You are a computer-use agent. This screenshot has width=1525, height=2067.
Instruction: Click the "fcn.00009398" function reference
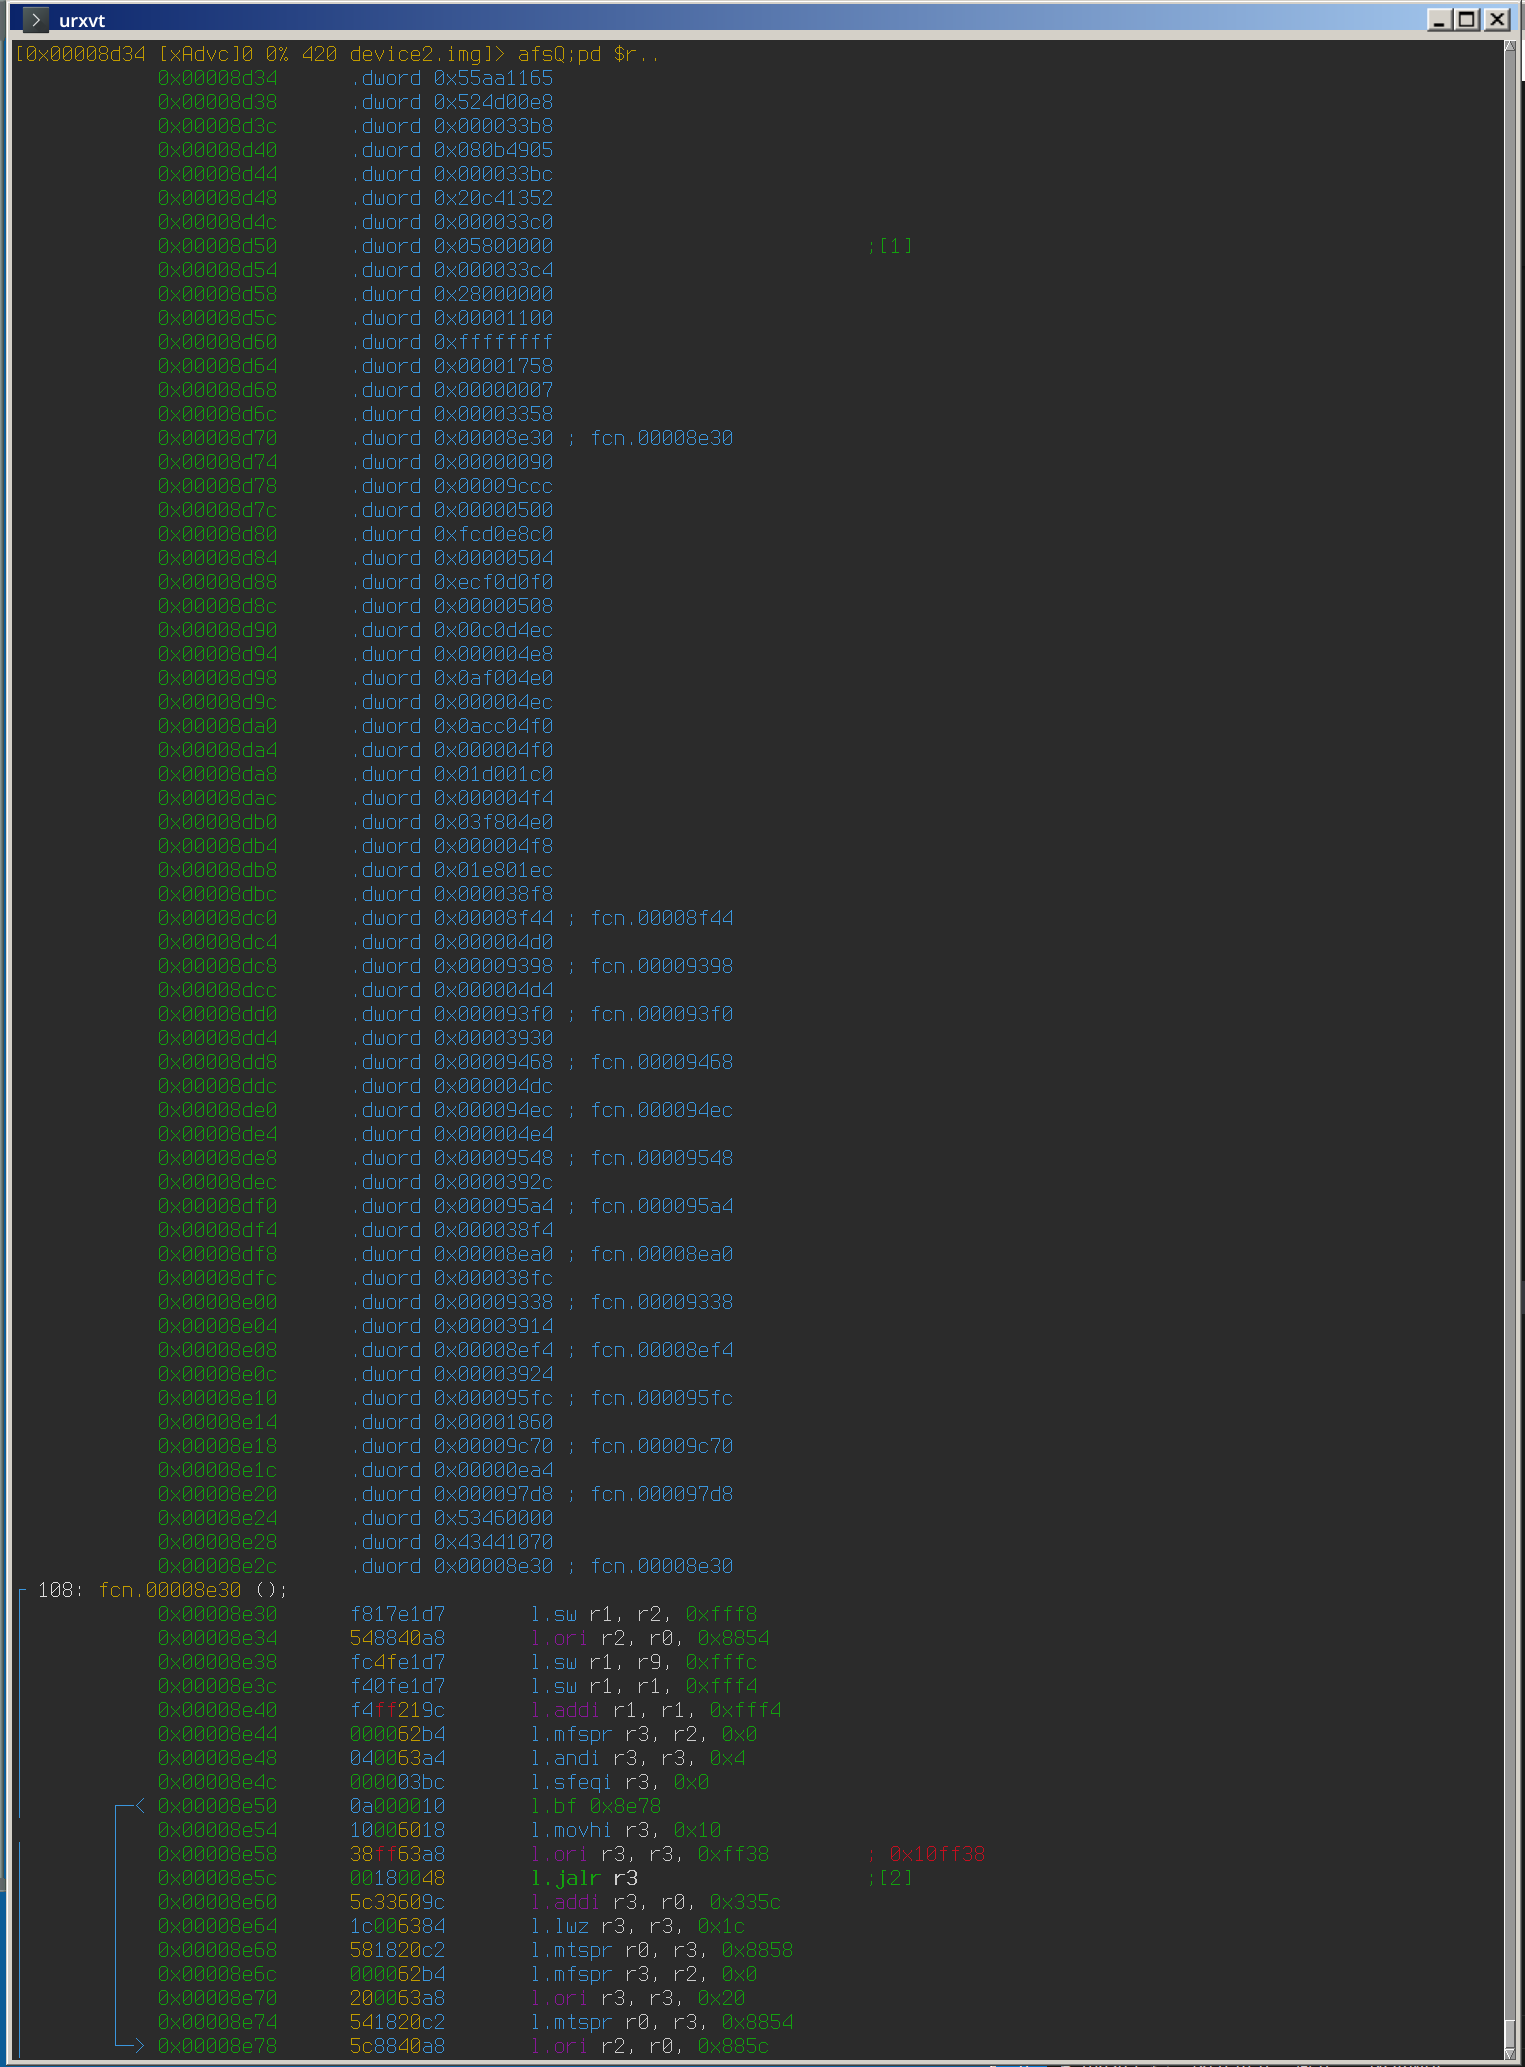click(x=662, y=966)
